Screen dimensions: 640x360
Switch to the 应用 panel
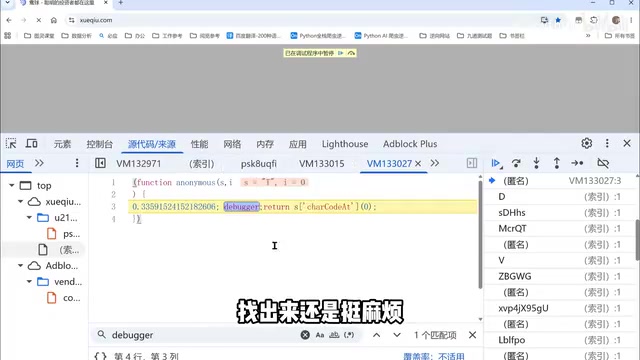coord(298,144)
